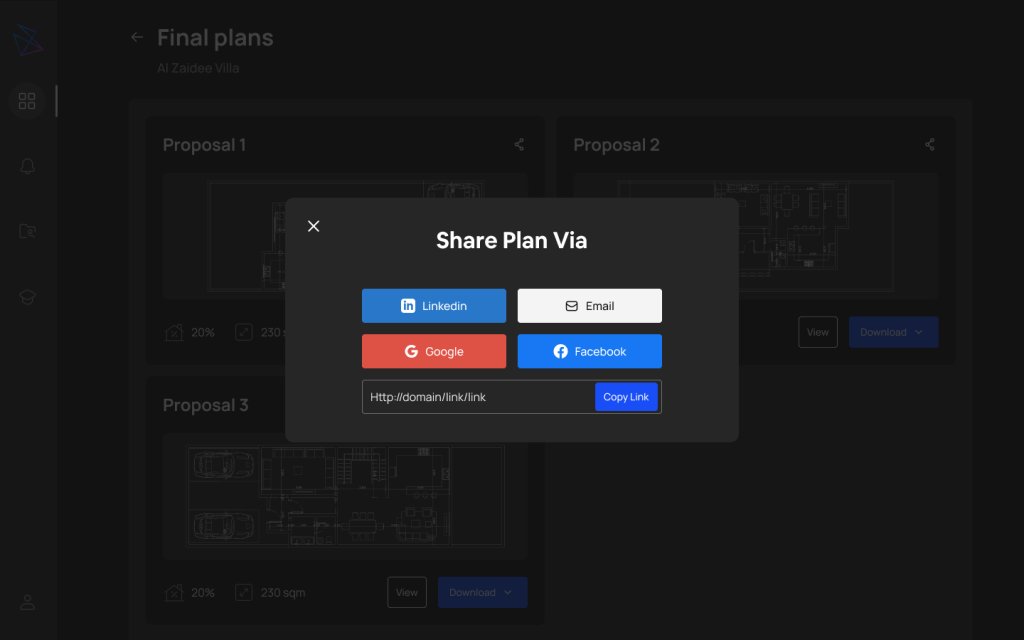This screenshot has width=1024, height=640.
Task: Share the plan using Google
Action: [x=434, y=352]
